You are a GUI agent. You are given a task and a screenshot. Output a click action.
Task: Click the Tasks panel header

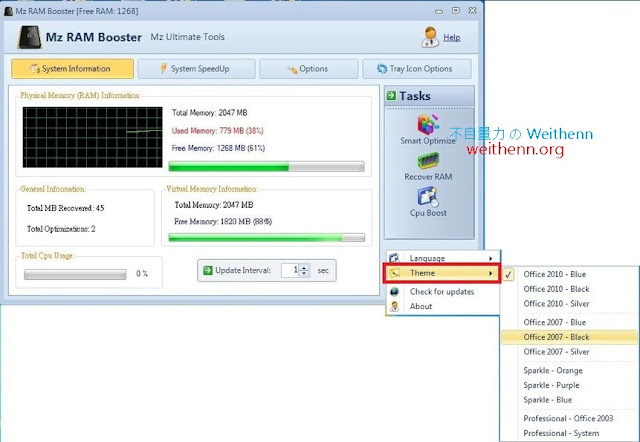pos(429,96)
